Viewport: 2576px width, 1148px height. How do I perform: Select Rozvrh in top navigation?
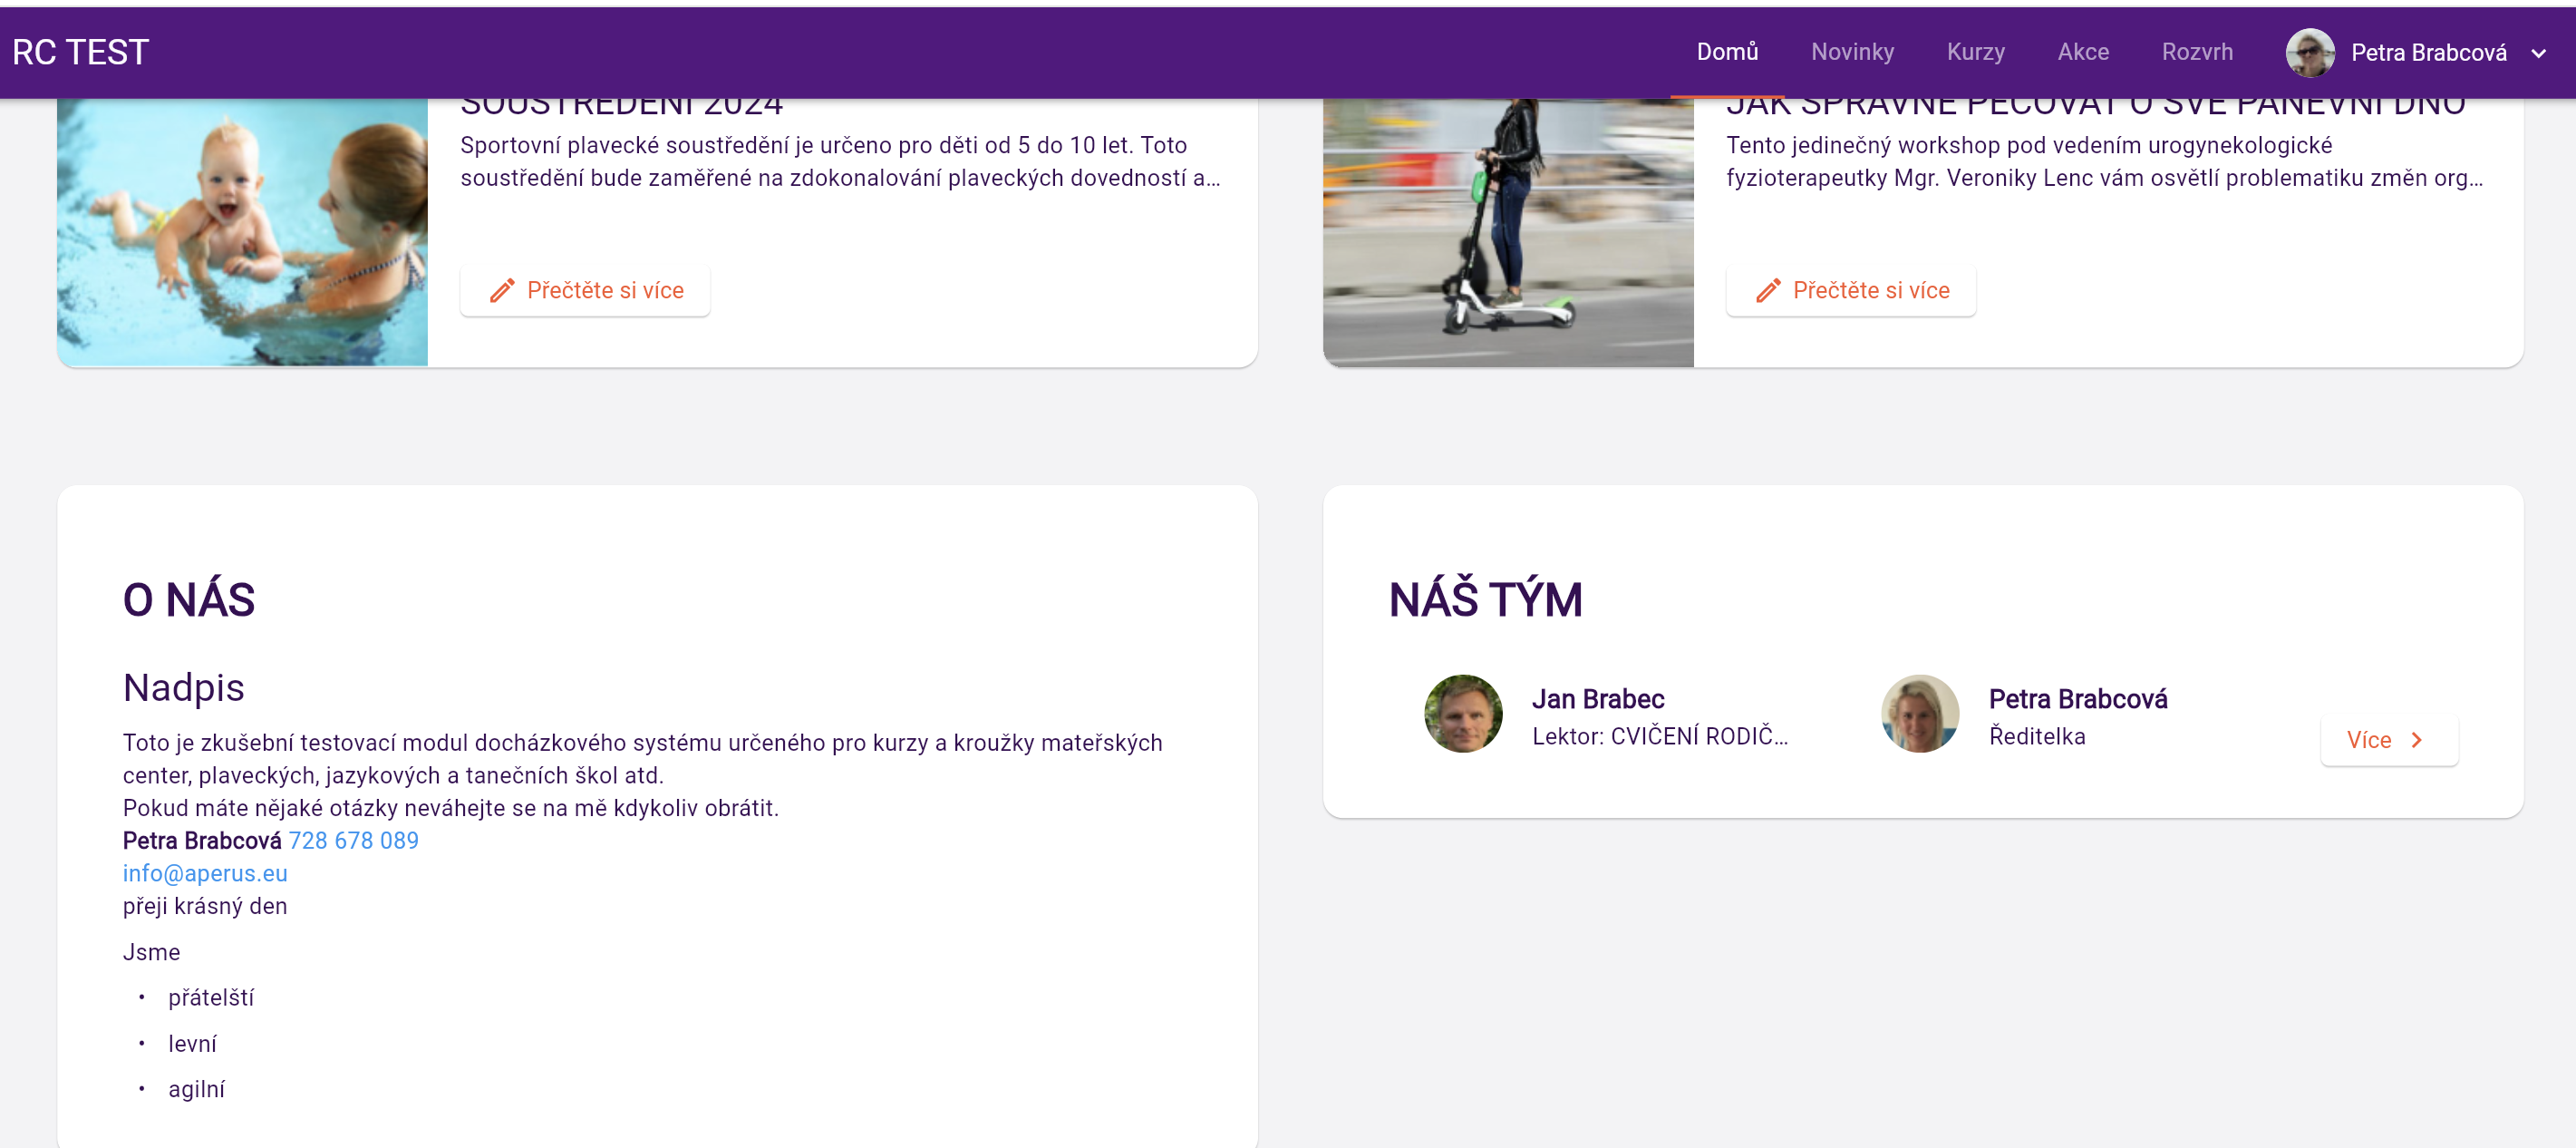(2197, 52)
